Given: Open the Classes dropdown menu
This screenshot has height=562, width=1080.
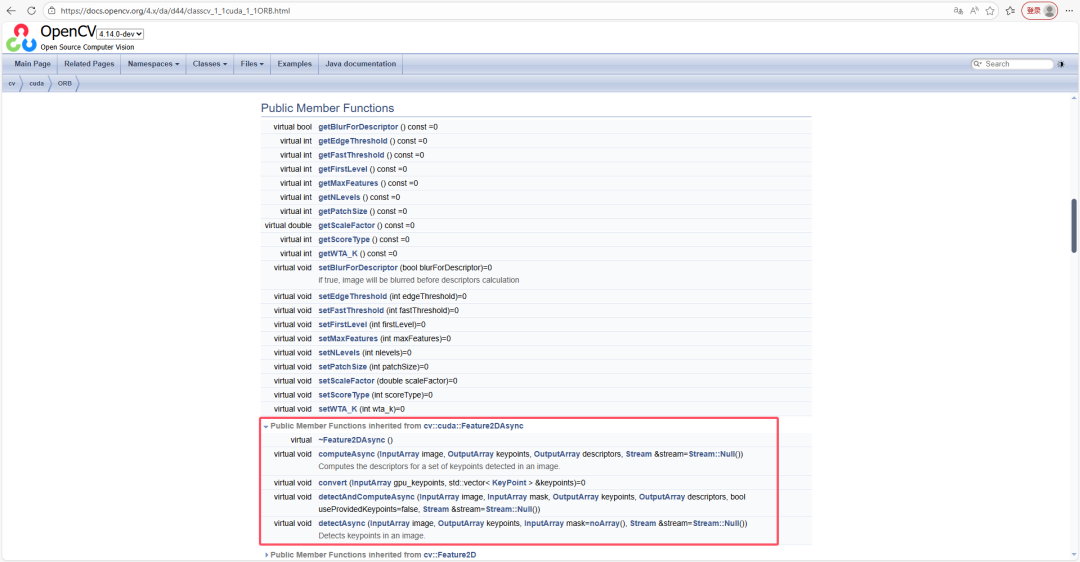Looking at the screenshot, I should pos(209,64).
